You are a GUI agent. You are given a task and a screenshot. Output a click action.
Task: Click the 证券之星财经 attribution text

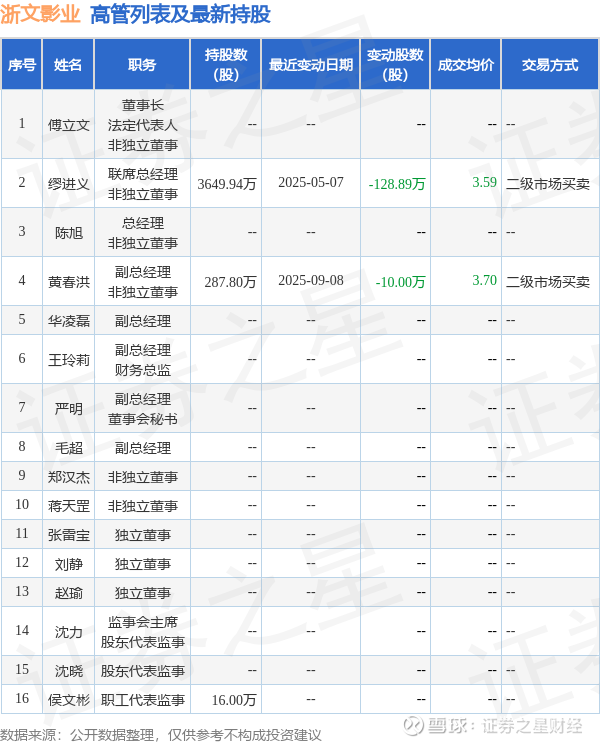(x=532, y=725)
